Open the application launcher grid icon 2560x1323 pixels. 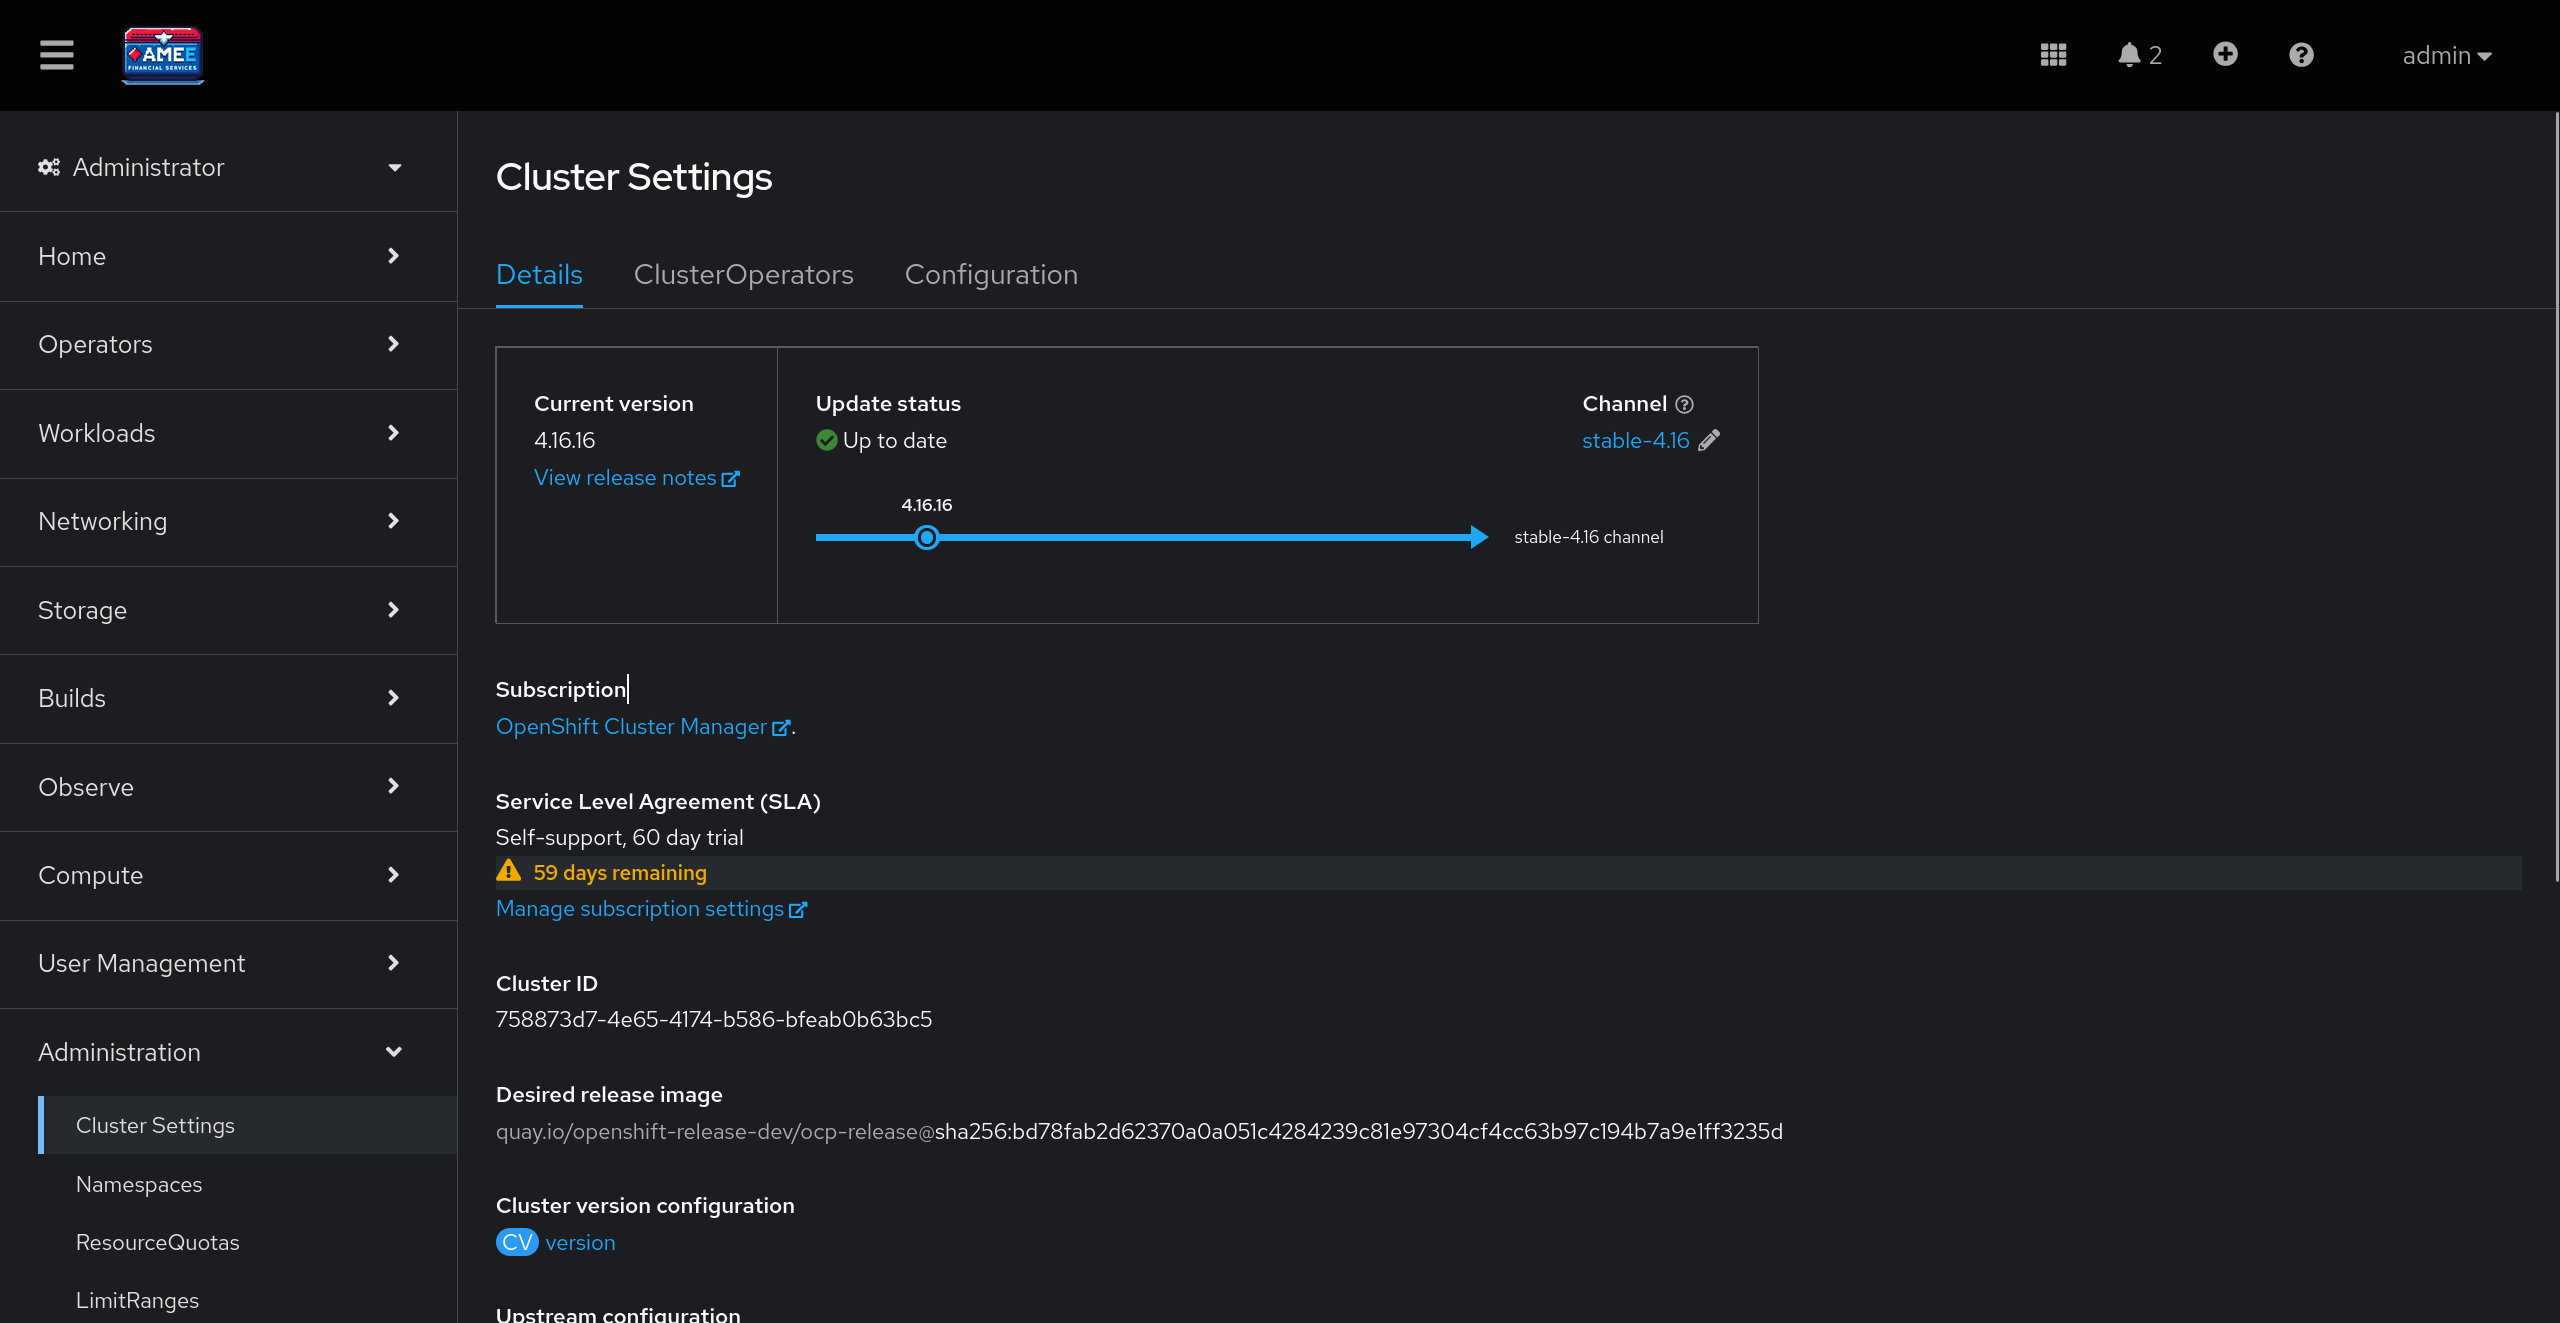2053,55
